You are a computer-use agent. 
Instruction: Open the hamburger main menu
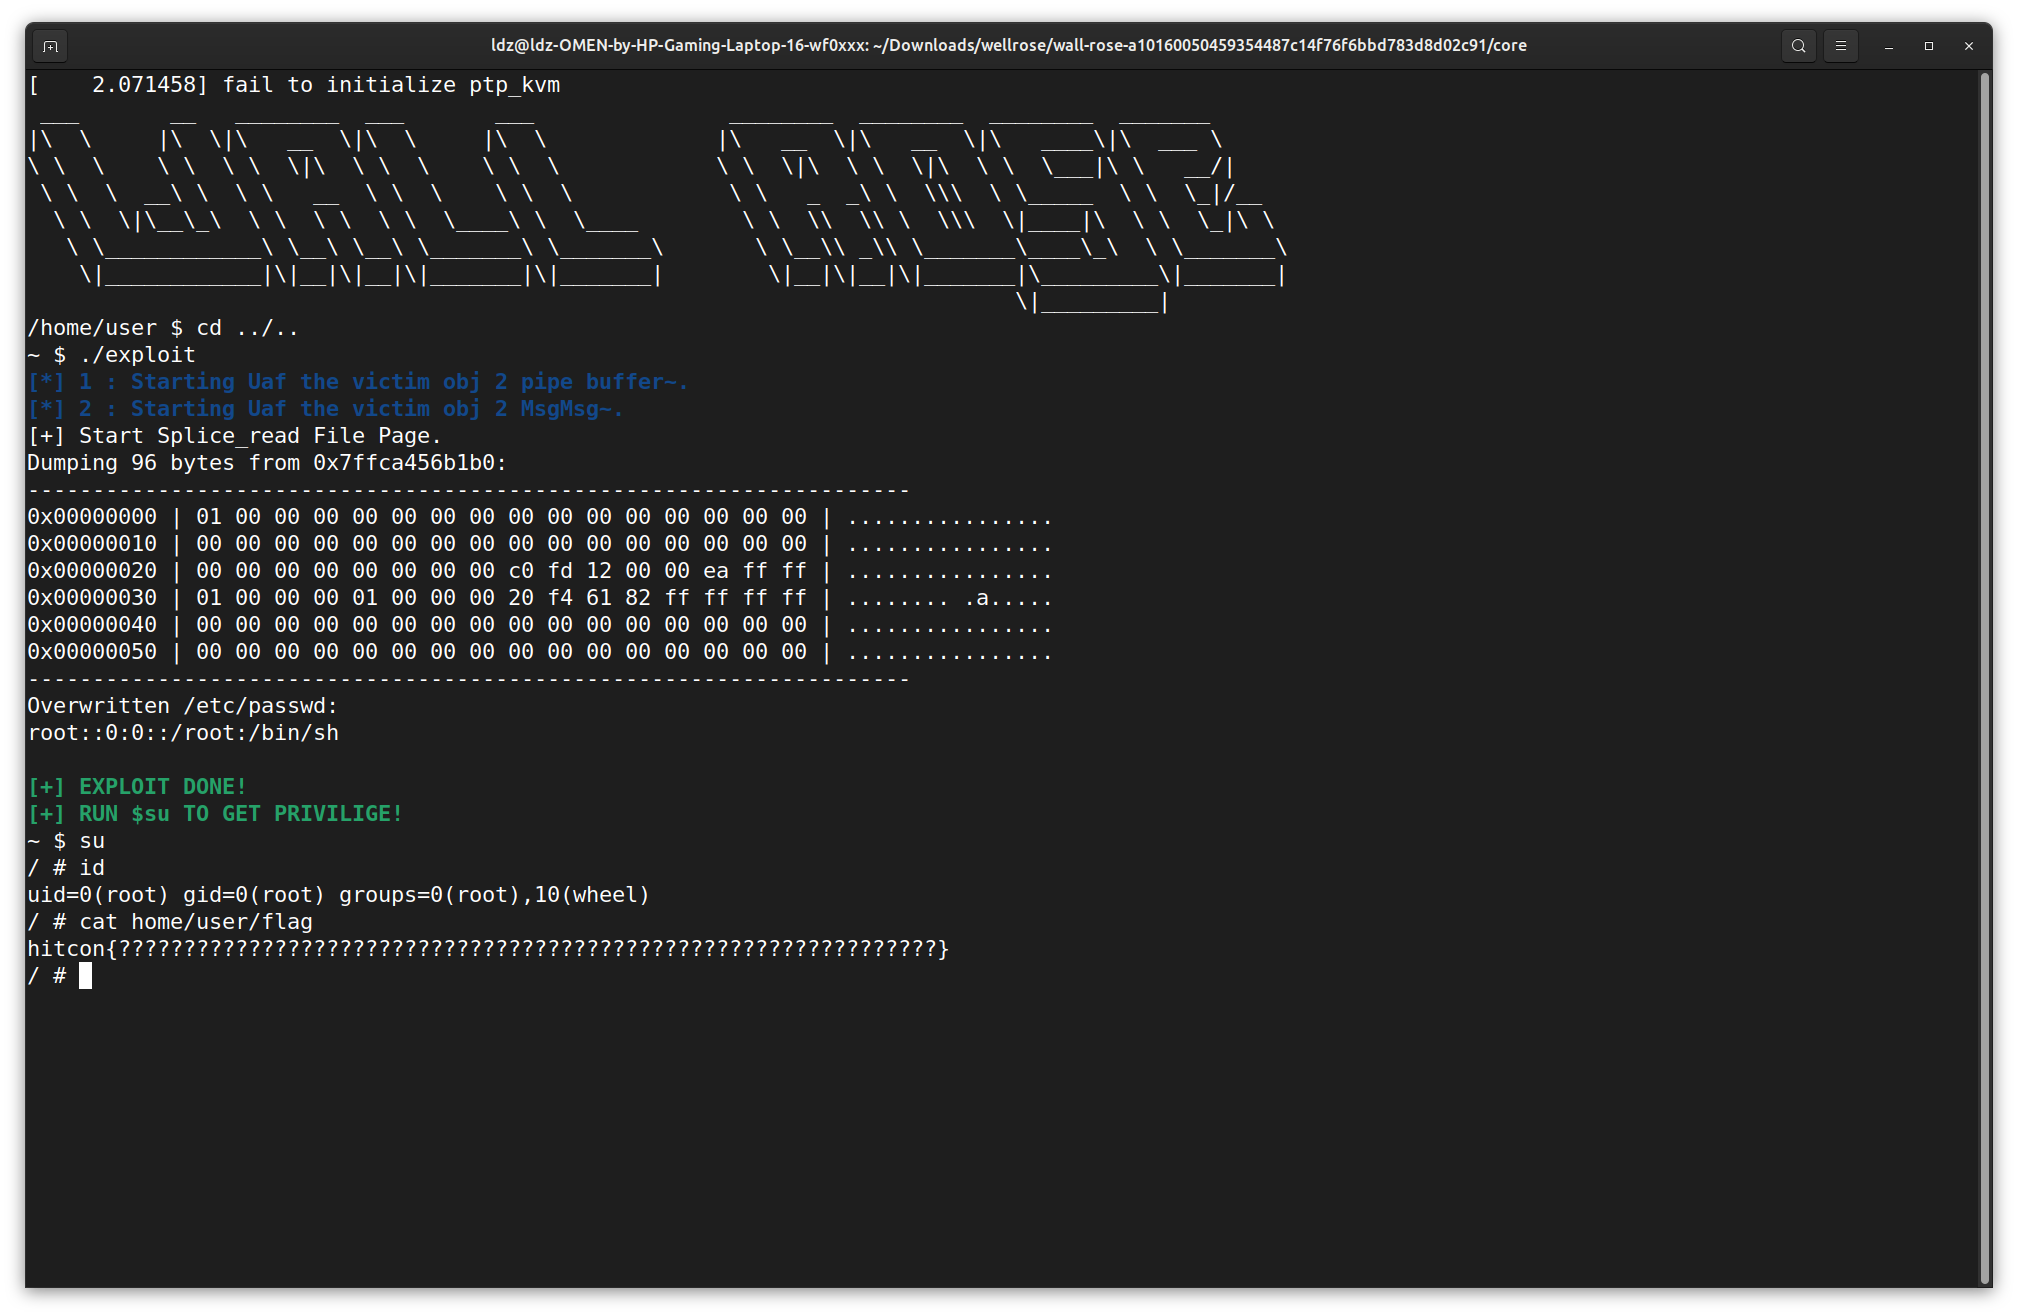pos(1840,46)
